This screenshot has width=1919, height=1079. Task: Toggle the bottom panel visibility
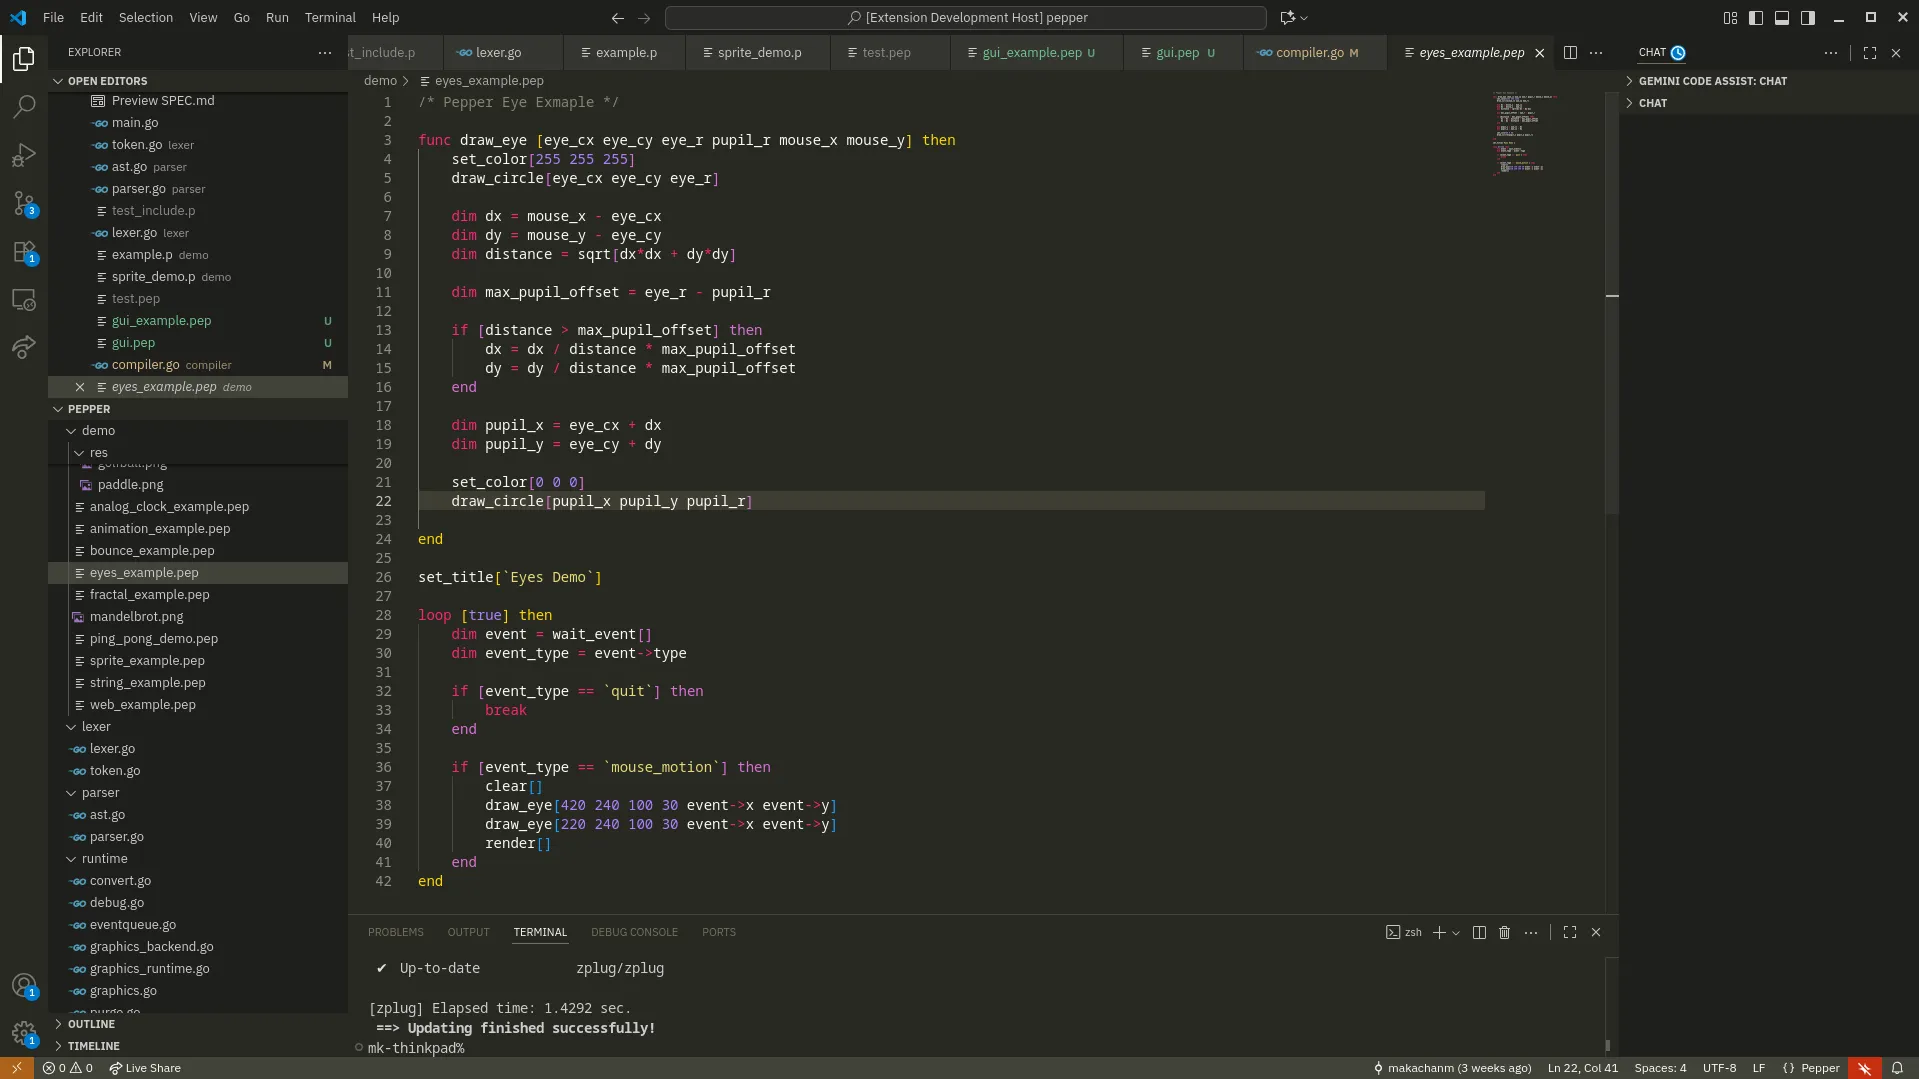pos(1782,18)
